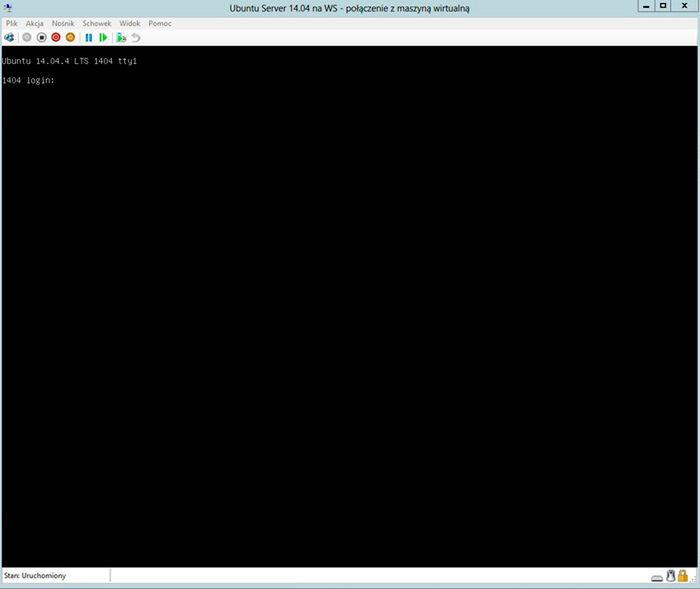Screen dimensions: 700x589
Task: Shut down the VM with the red power icon
Action: pos(56,38)
